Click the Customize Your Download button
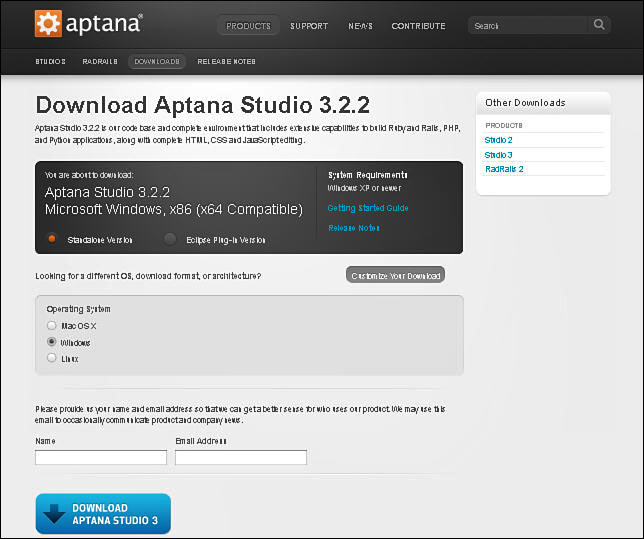 coord(395,275)
